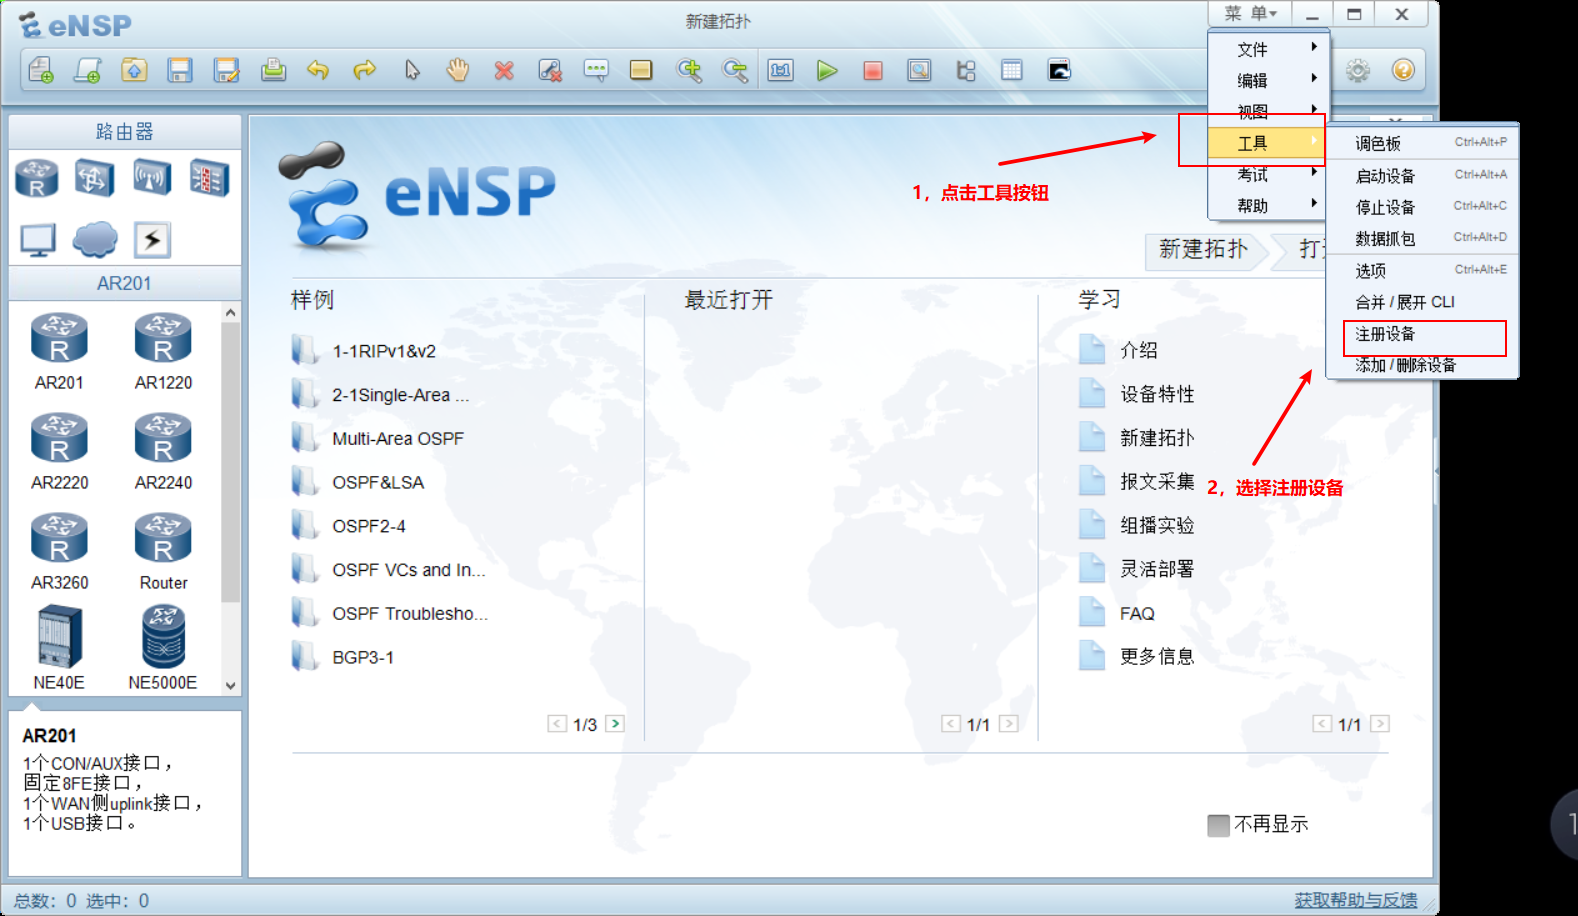Screen dimensions: 1578x916
Task: Select the WLAN device category icon
Action: pos(152,178)
